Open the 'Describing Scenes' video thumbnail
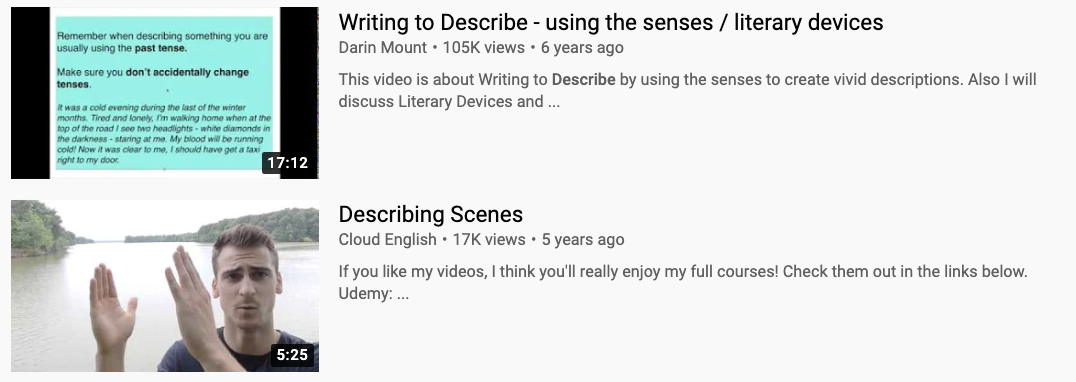Screen dimensions: 1076x382 (x=165, y=285)
